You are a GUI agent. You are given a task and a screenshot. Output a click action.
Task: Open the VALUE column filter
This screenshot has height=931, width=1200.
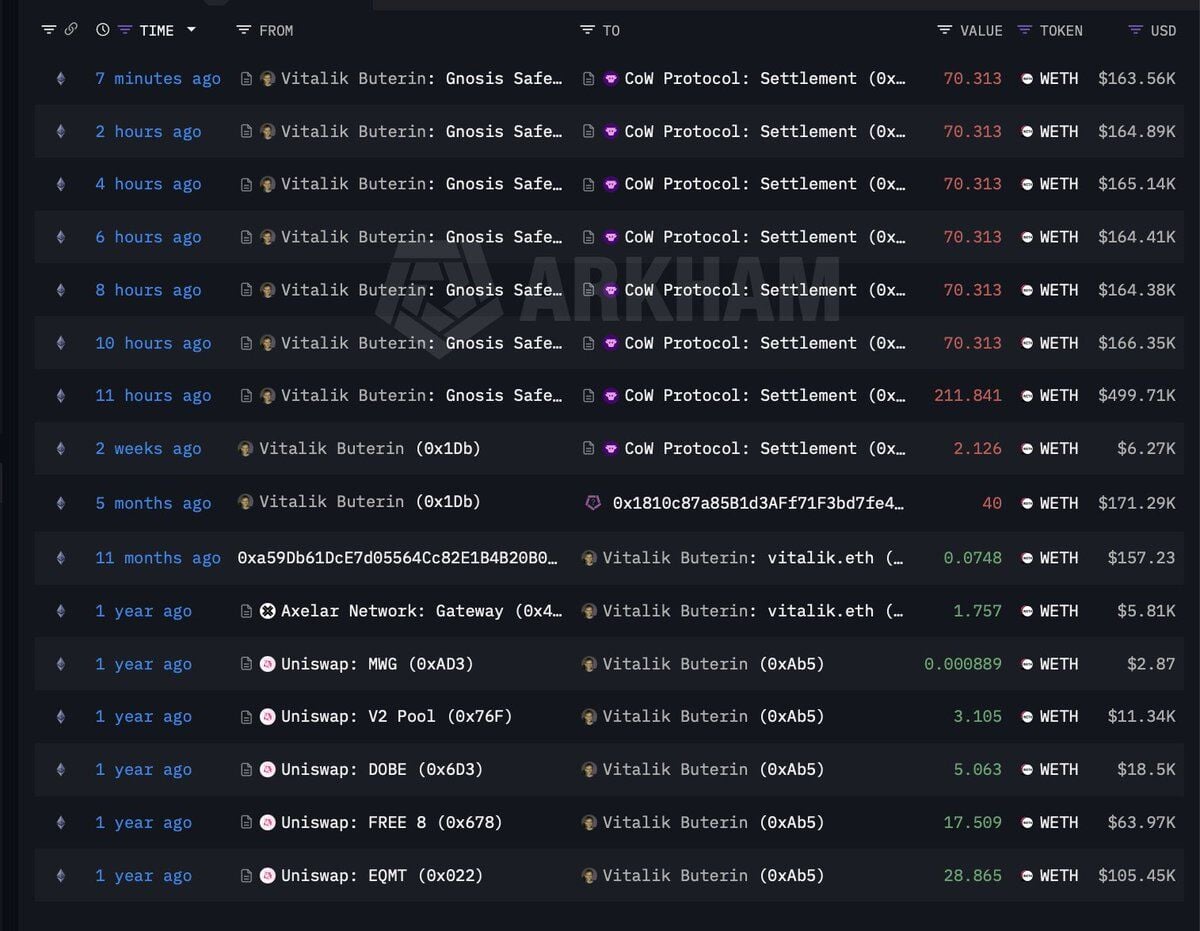pos(944,30)
